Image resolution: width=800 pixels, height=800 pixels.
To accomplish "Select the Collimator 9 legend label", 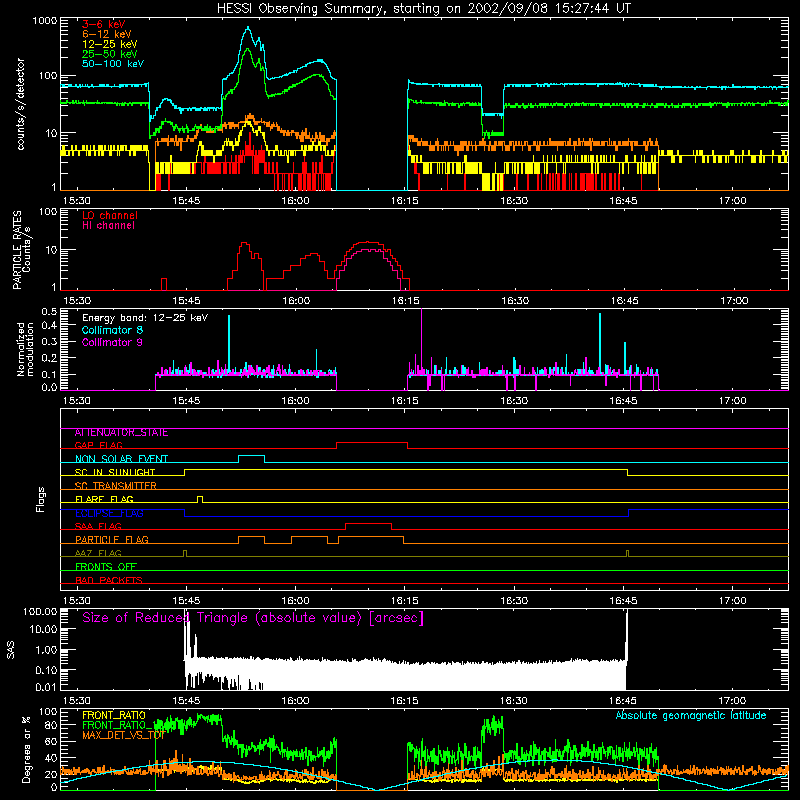I will (112, 342).
